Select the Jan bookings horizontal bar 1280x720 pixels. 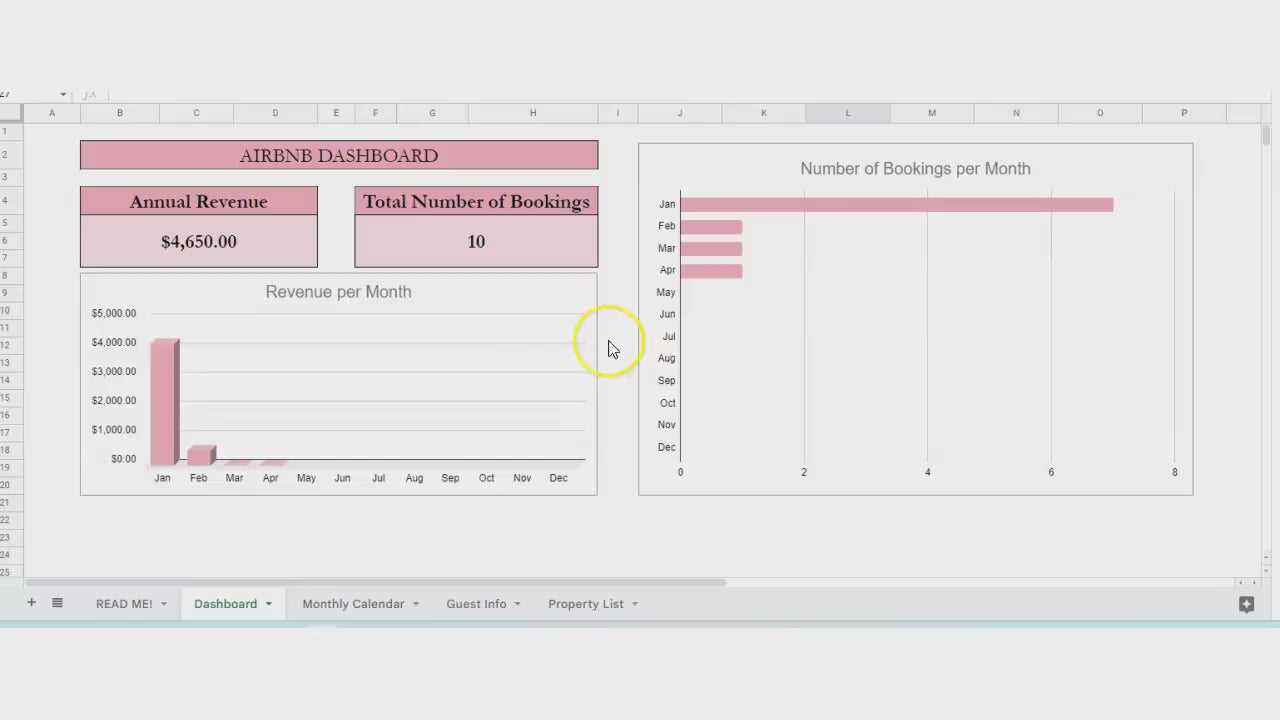coord(896,204)
